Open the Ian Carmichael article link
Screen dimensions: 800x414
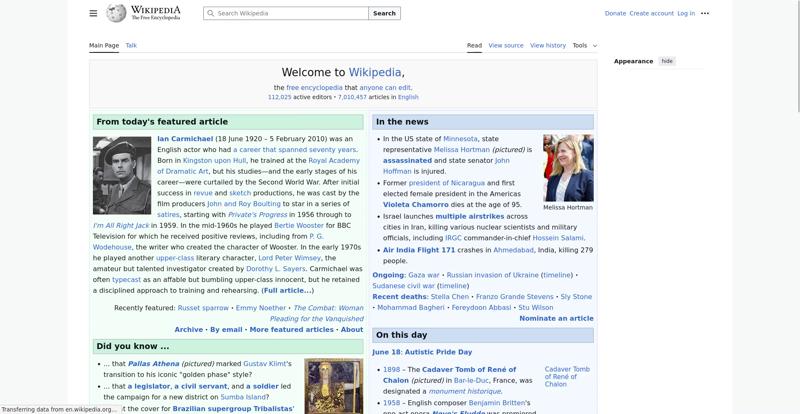coord(185,139)
